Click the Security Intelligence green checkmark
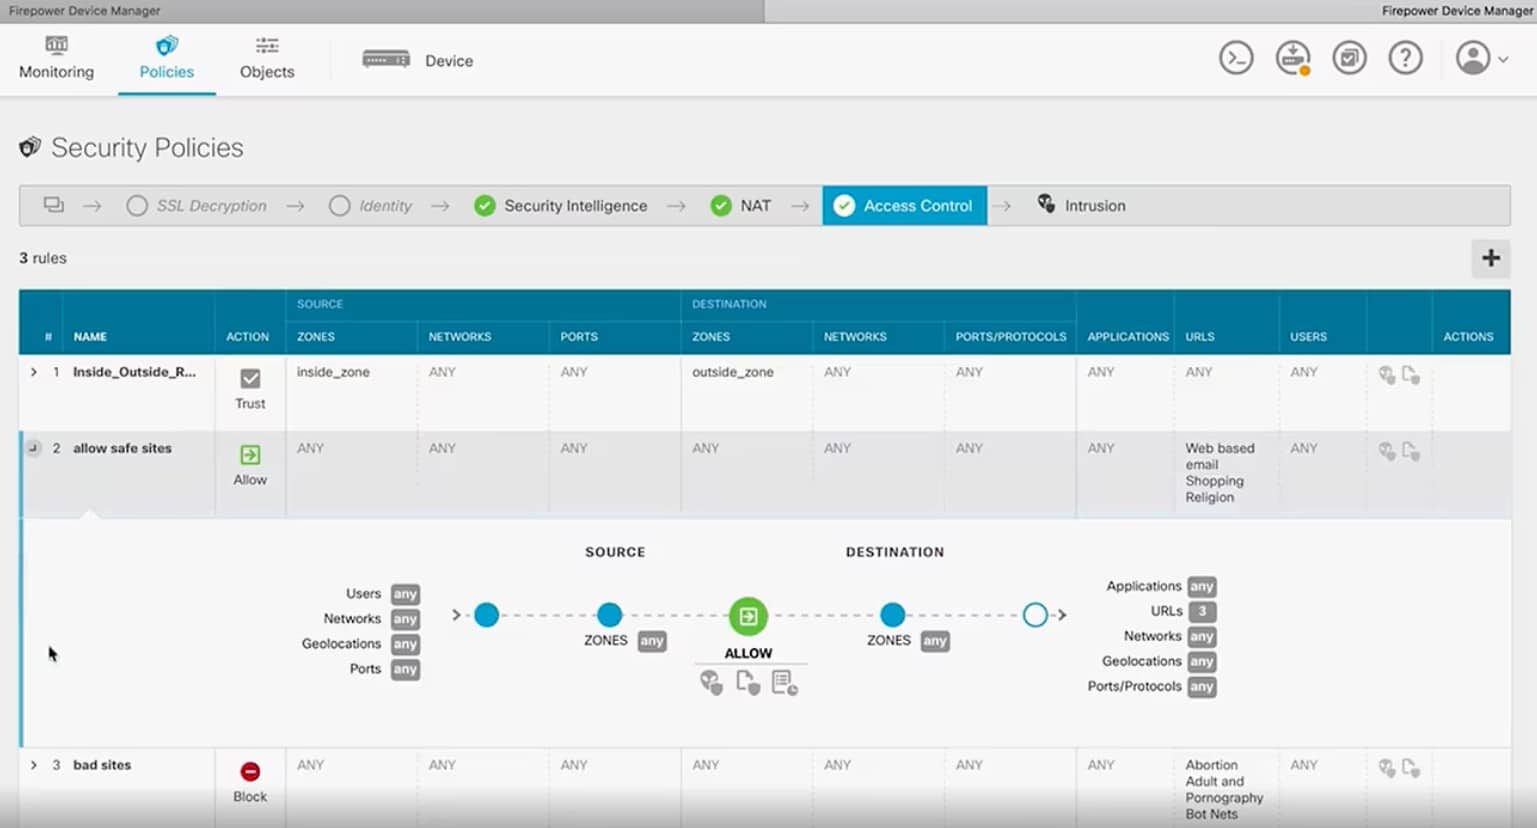Image resolution: width=1537 pixels, height=828 pixels. [485, 205]
